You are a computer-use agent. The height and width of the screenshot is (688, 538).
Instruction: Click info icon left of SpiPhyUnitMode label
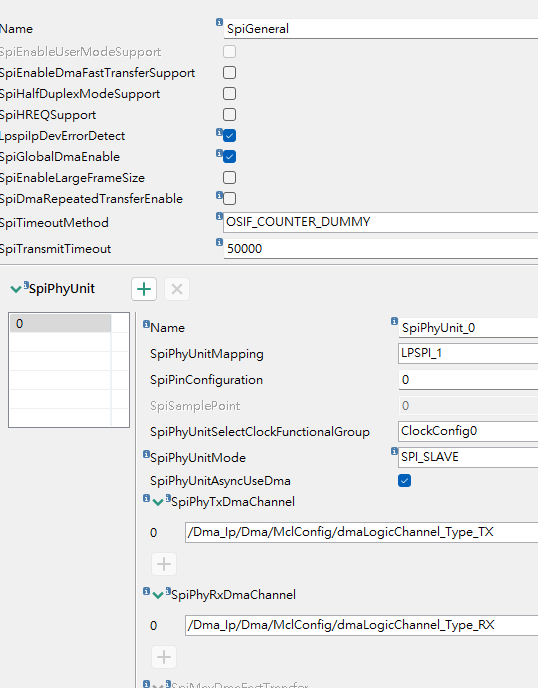pos(147,454)
